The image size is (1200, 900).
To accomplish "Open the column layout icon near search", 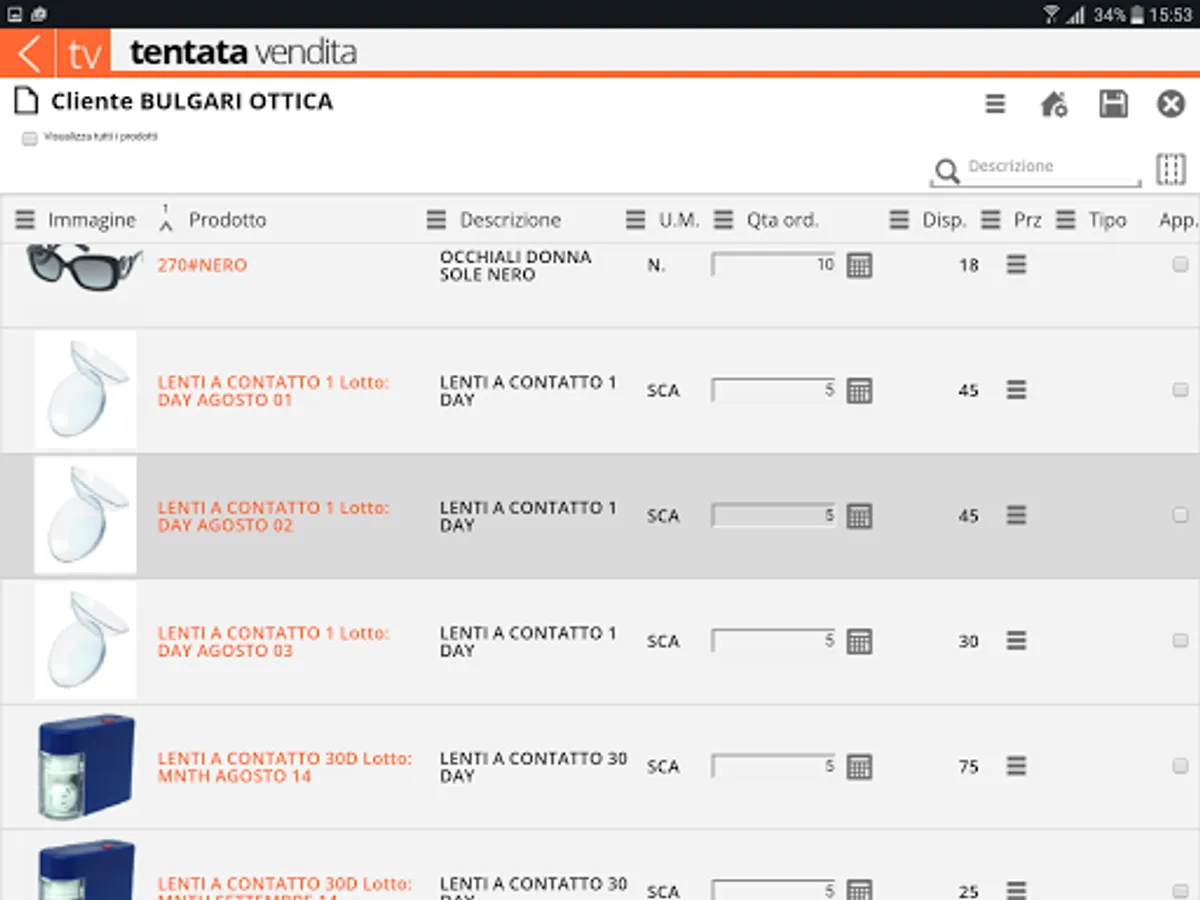I will click(1171, 169).
